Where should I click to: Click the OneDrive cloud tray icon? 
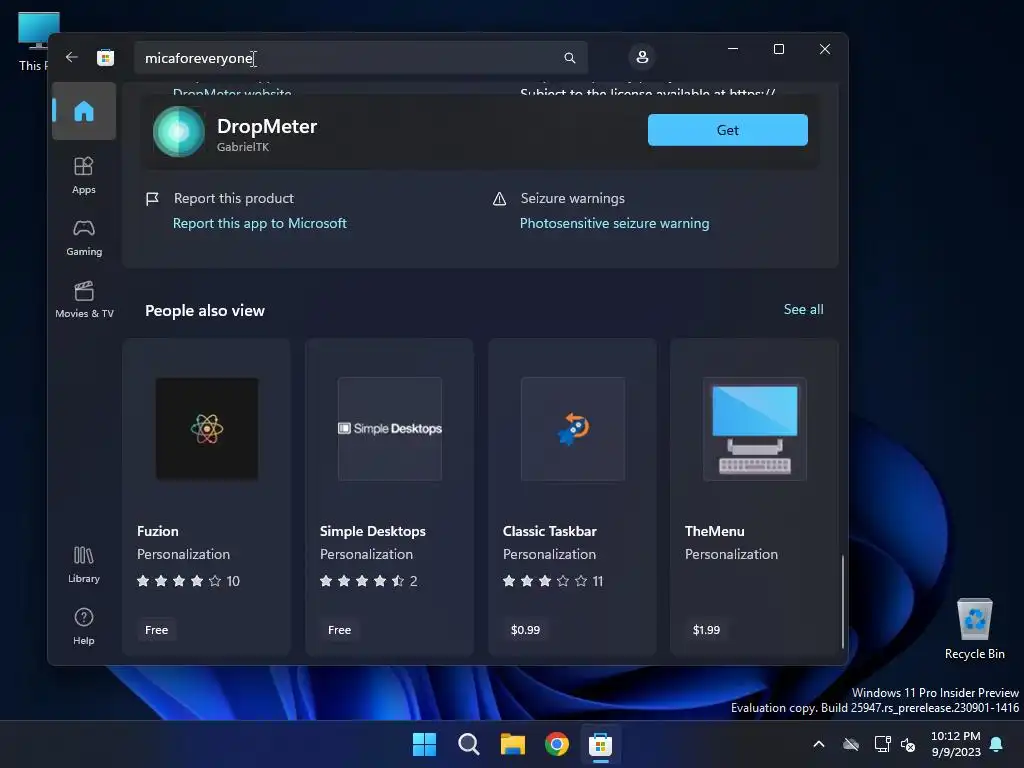(850, 744)
